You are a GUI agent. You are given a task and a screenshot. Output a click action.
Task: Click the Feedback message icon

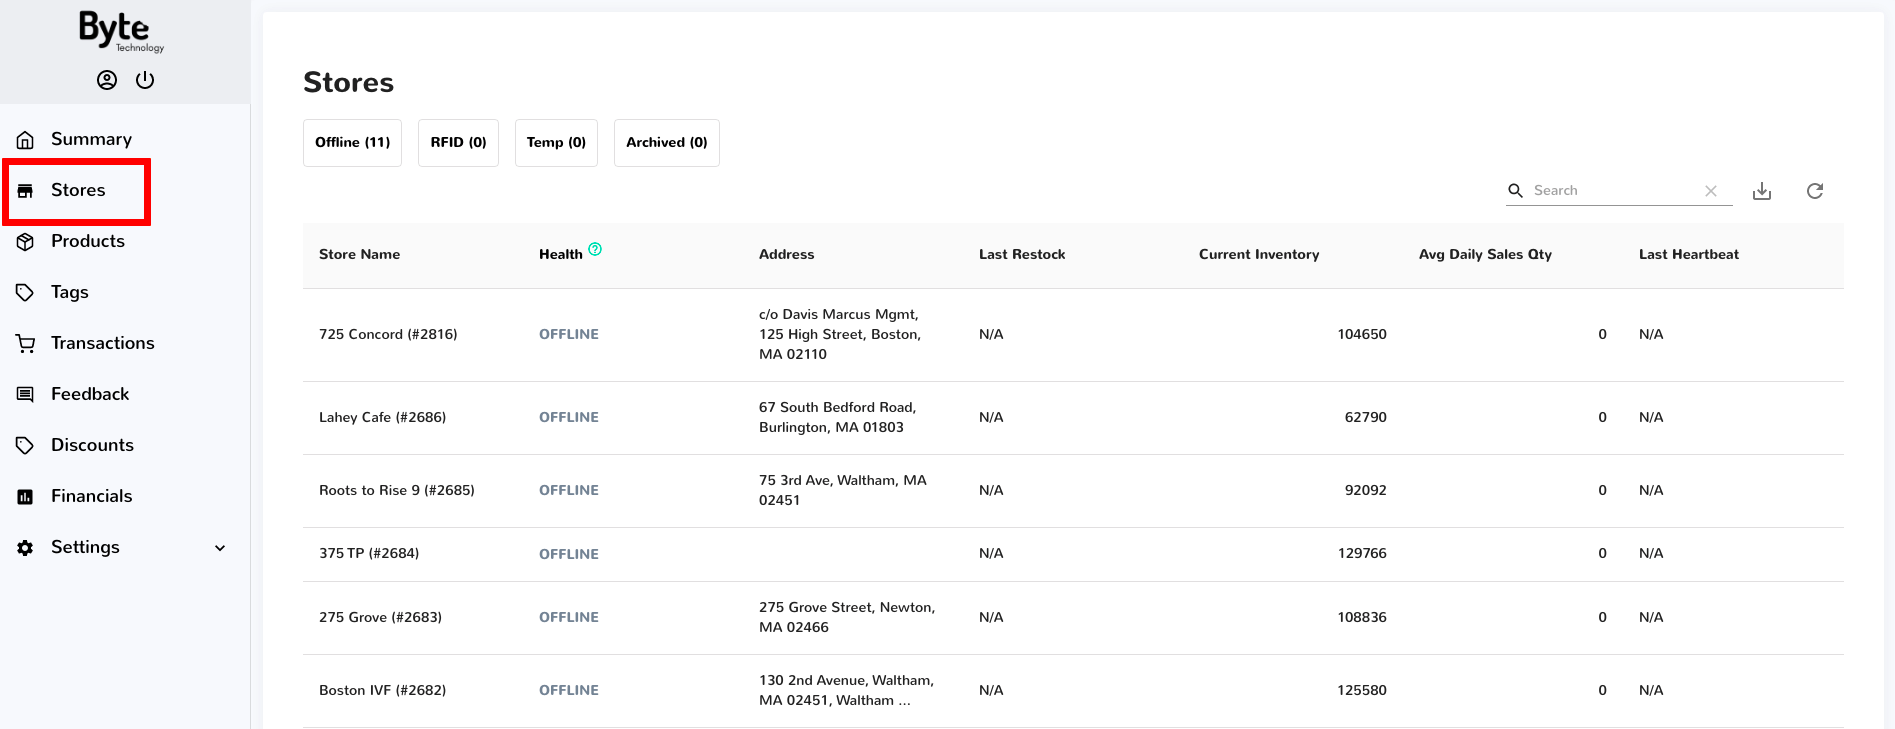(x=25, y=395)
